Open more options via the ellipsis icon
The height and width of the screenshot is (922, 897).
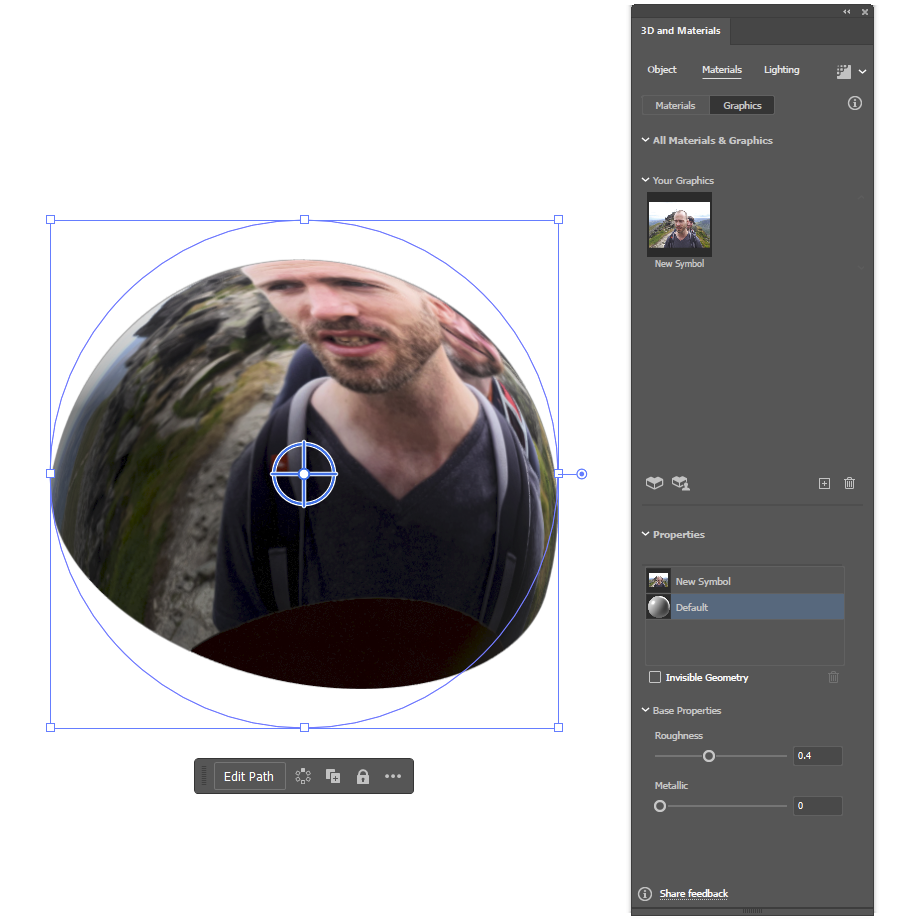[x=392, y=776]
